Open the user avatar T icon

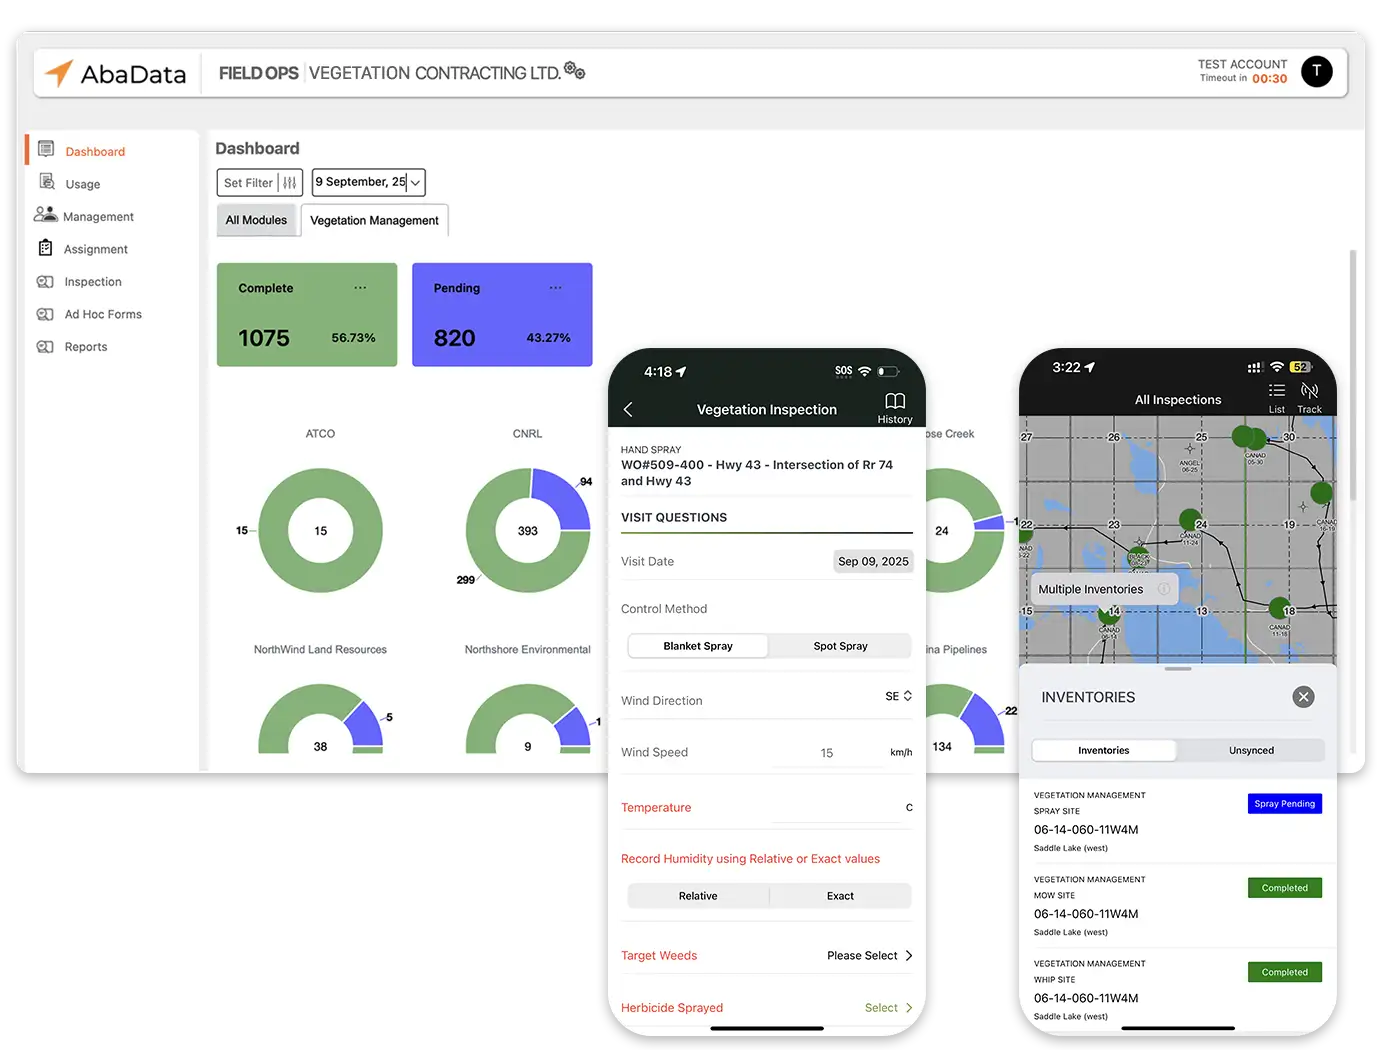1316,71
